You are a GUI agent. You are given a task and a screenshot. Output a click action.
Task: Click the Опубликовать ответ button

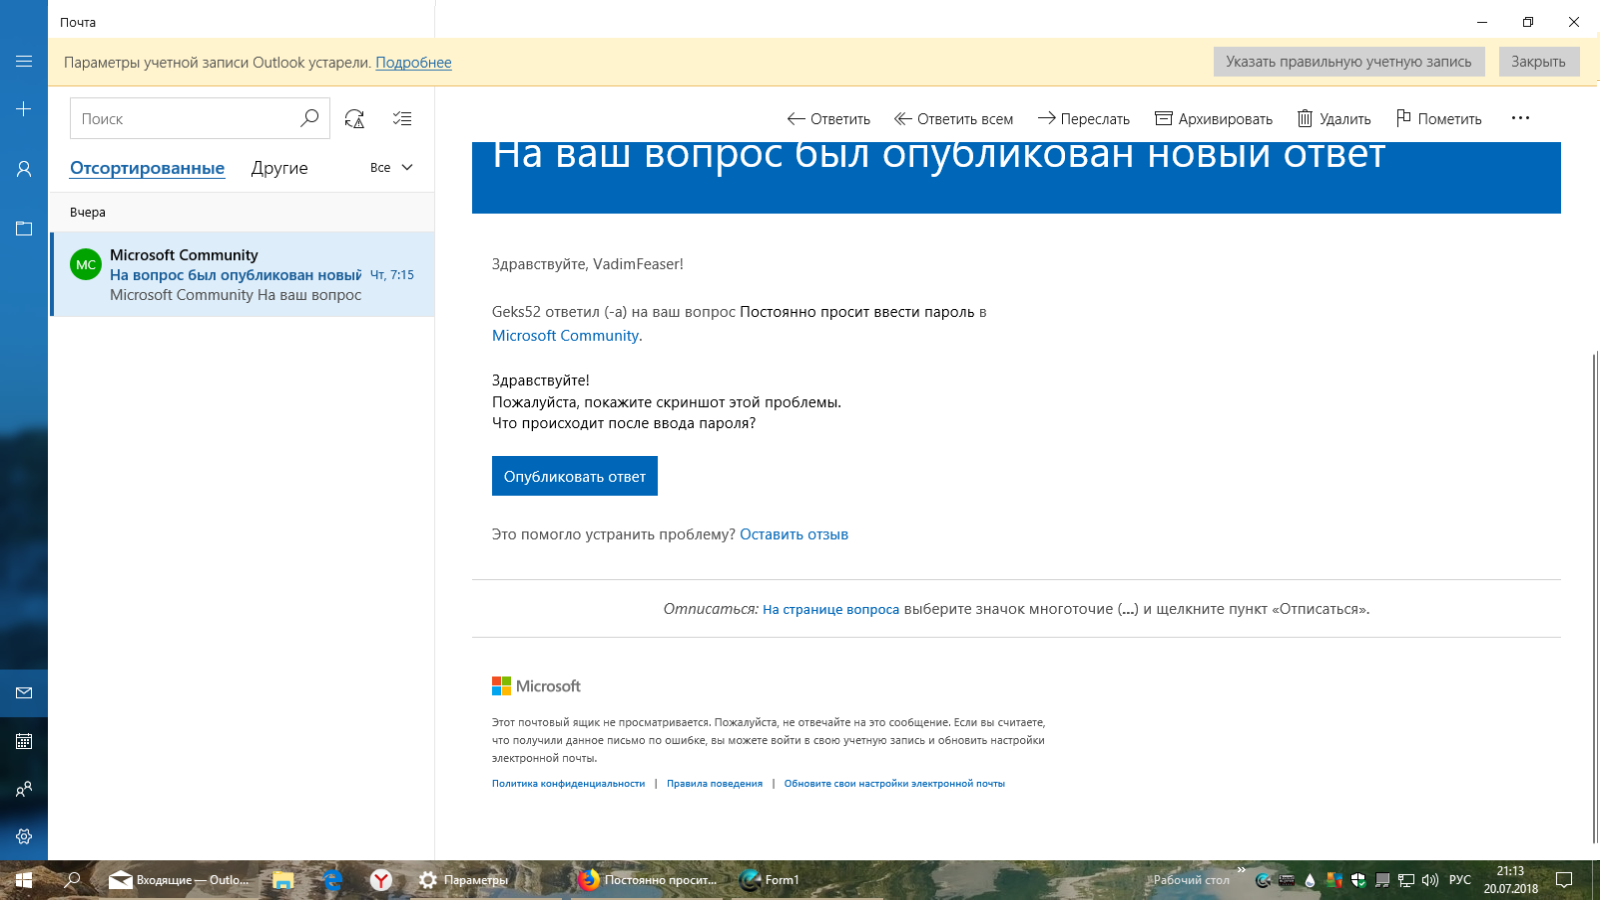pos(575,476)
